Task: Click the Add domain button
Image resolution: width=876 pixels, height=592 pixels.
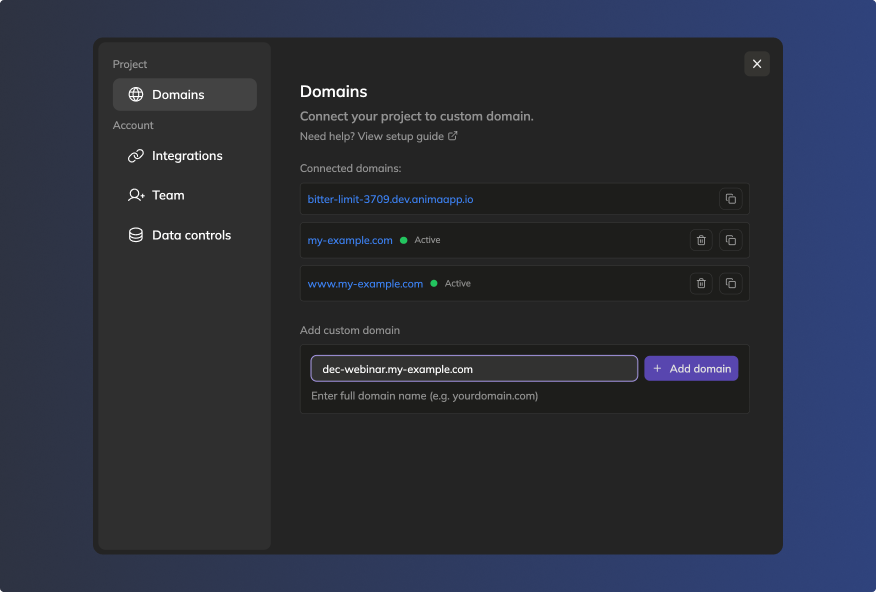Action: coord(691,369)
